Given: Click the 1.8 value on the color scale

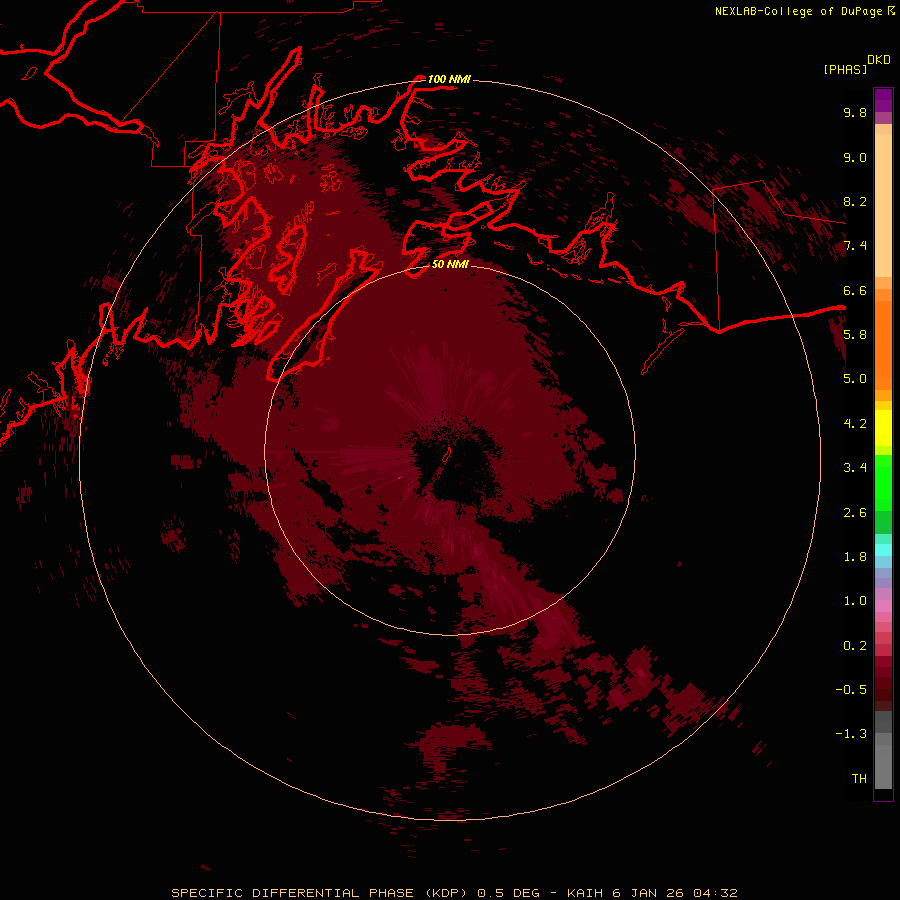Looking at the screenshot, I should [x=855, y=557].
